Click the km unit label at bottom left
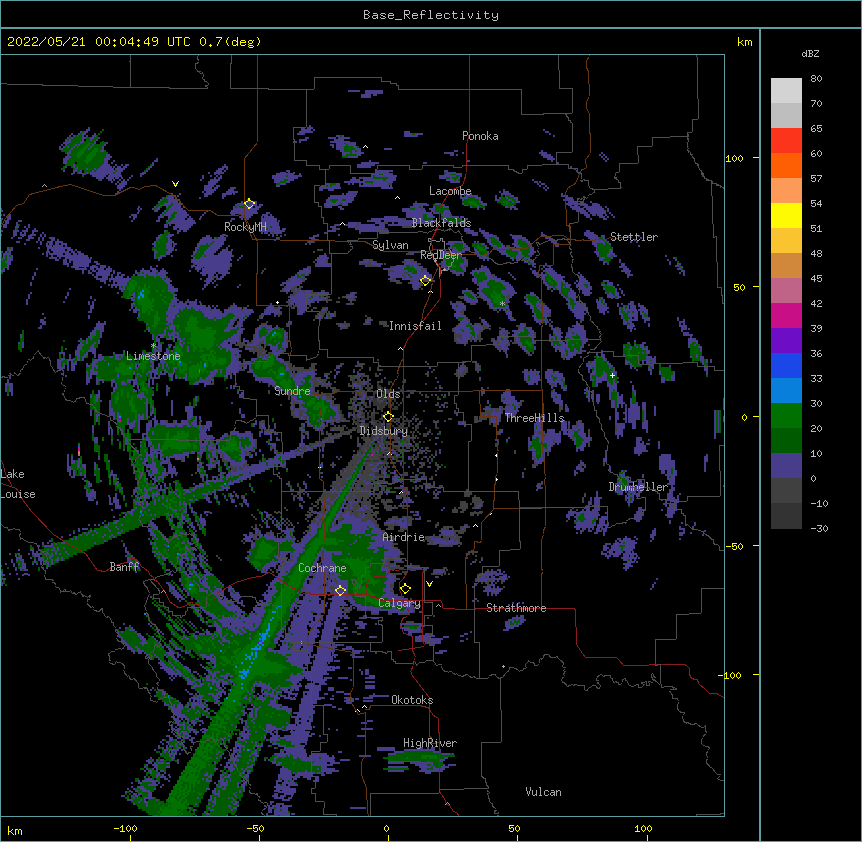 pyautogui.click(x=15, y=830)
